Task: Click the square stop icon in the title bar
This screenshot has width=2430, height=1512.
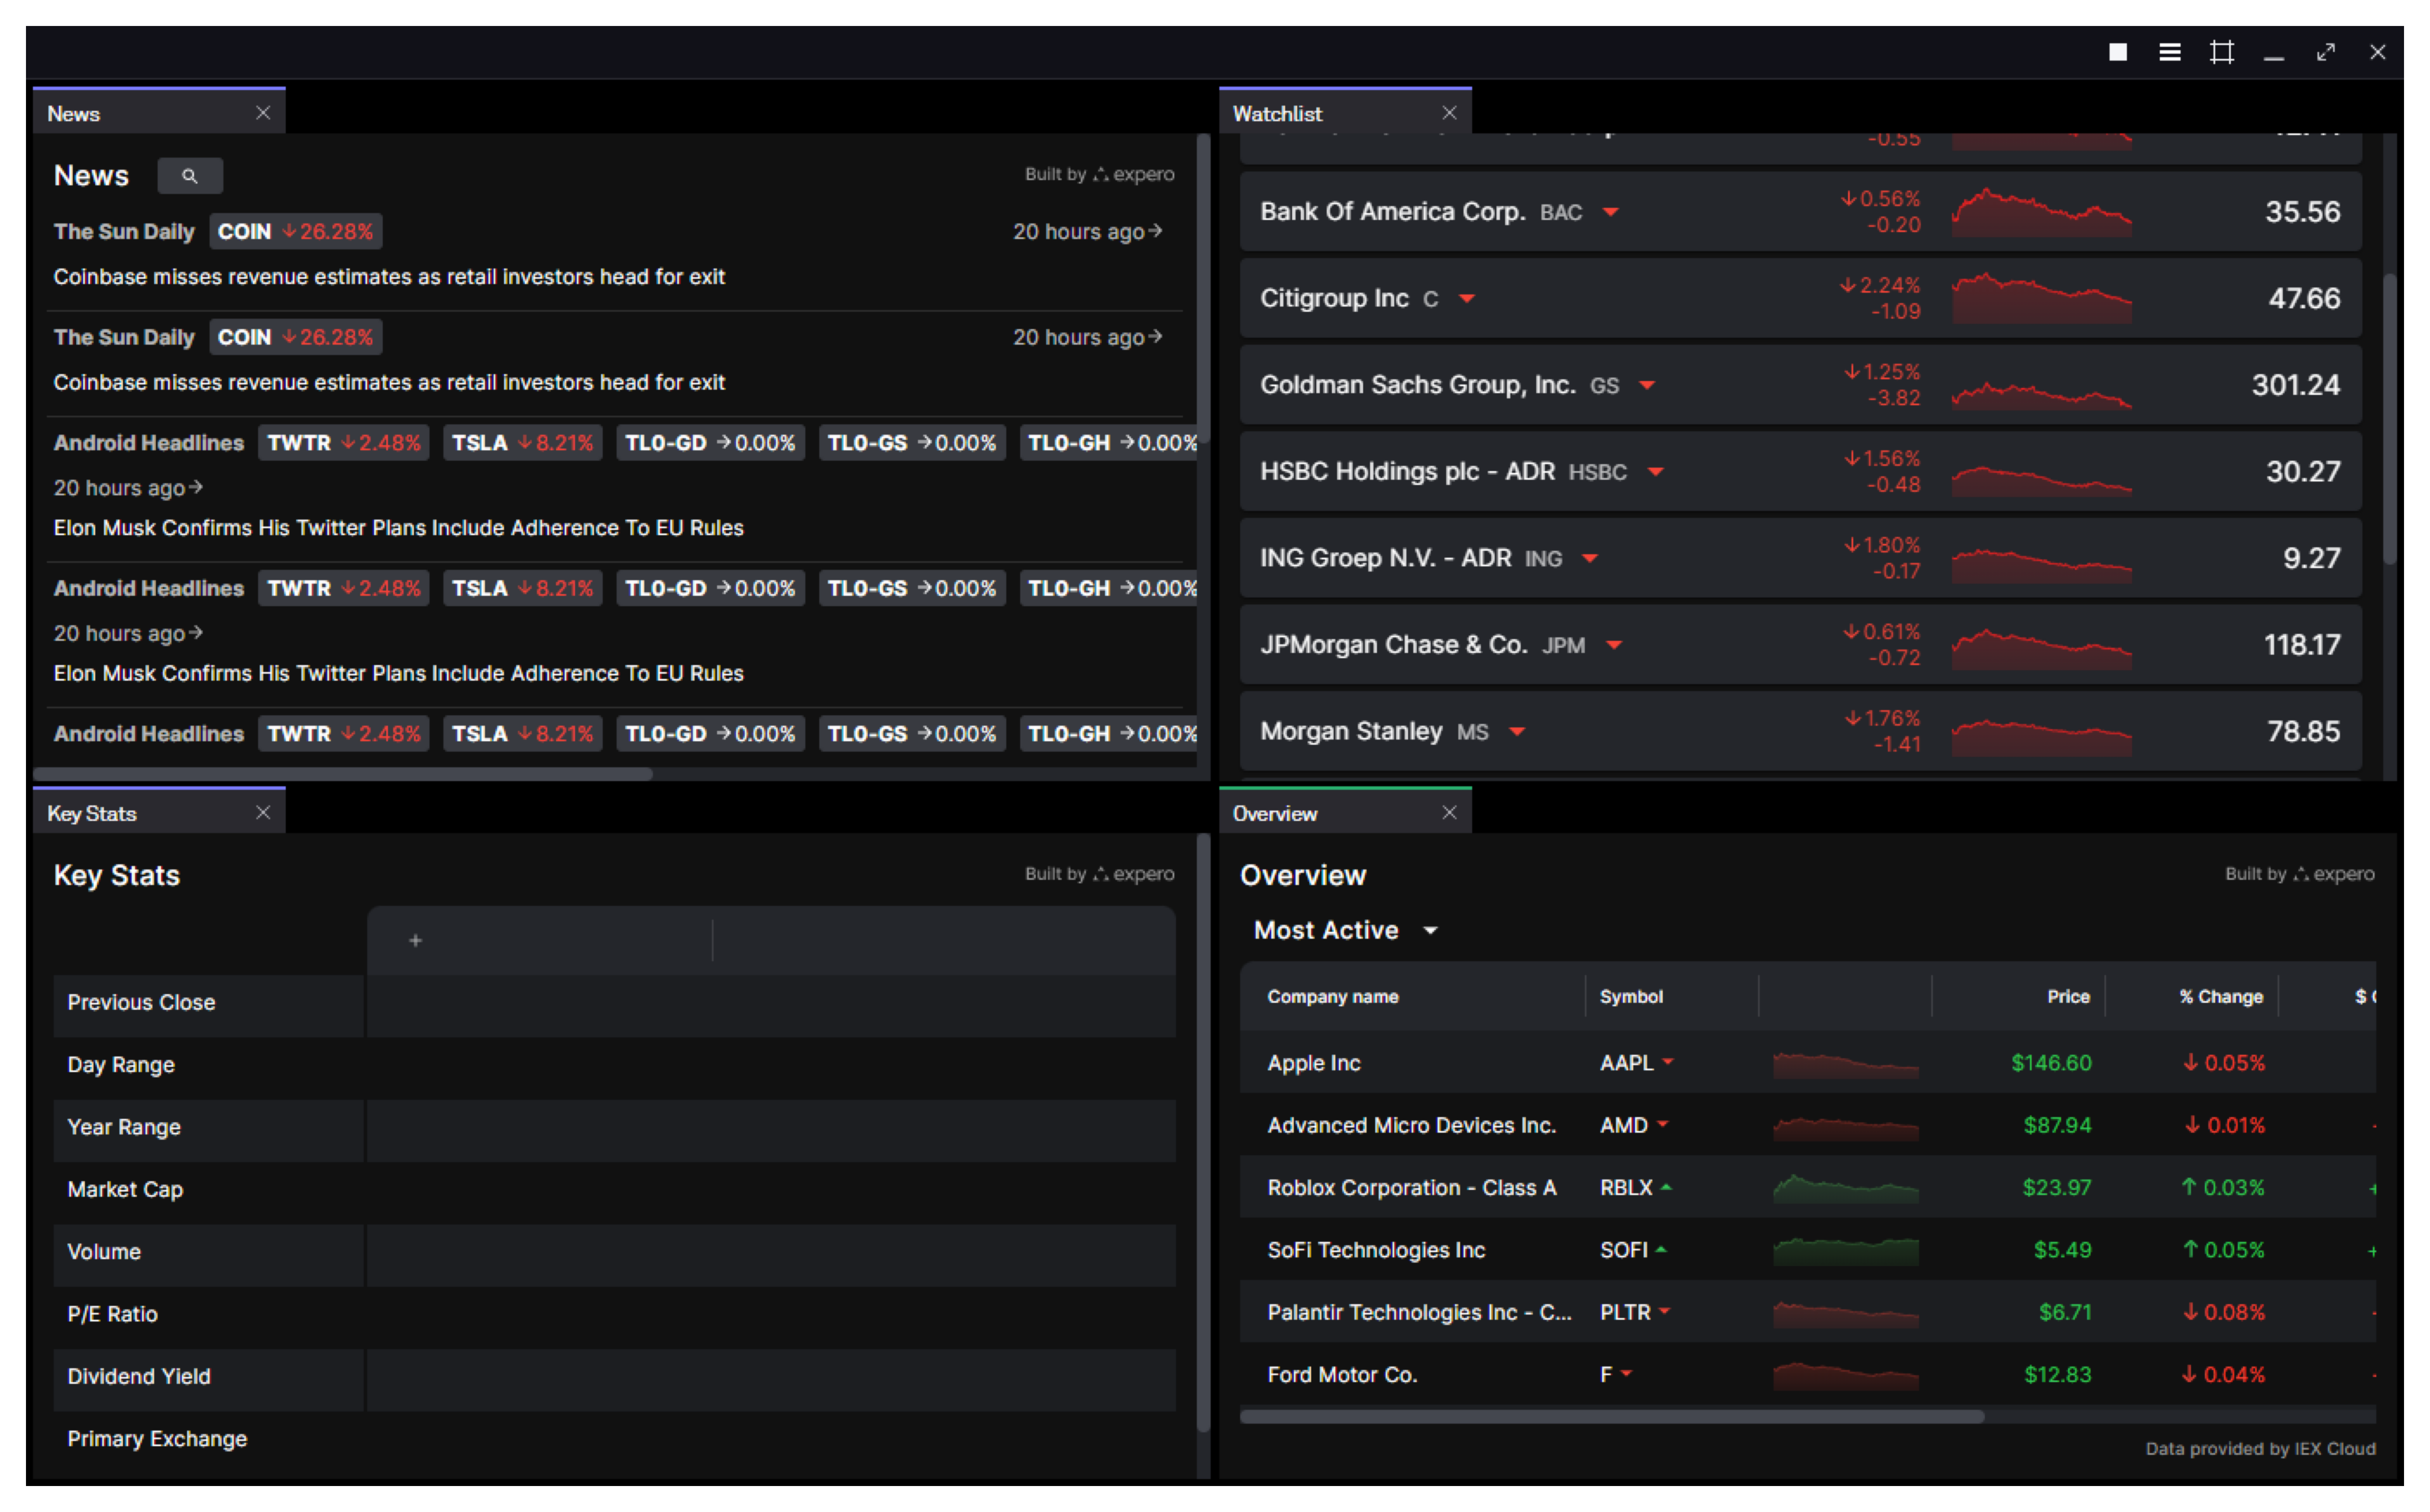Action: coord(2117,52)
